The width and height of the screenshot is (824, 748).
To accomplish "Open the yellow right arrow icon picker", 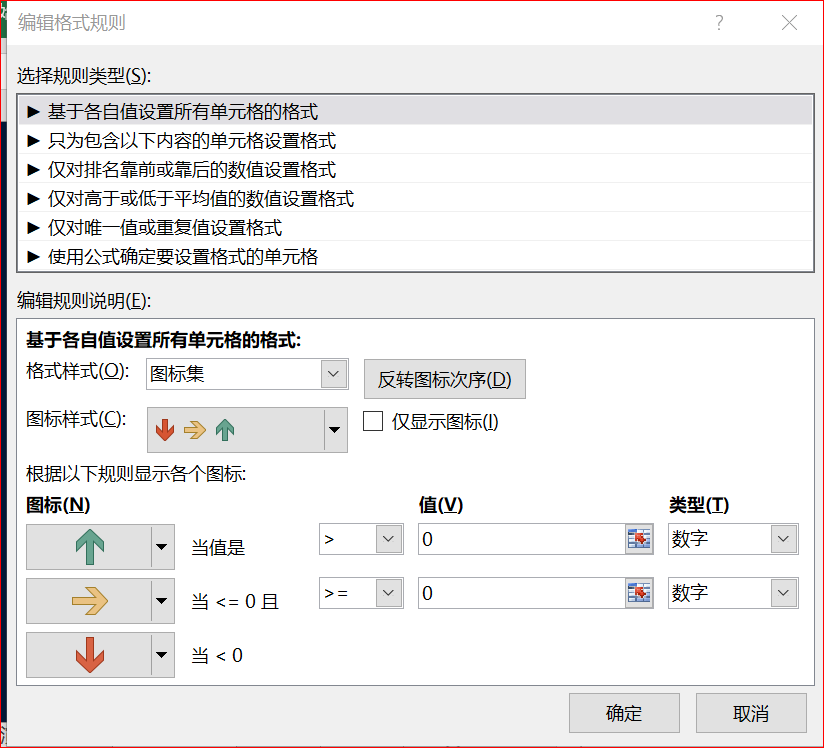I will point(162,601).
